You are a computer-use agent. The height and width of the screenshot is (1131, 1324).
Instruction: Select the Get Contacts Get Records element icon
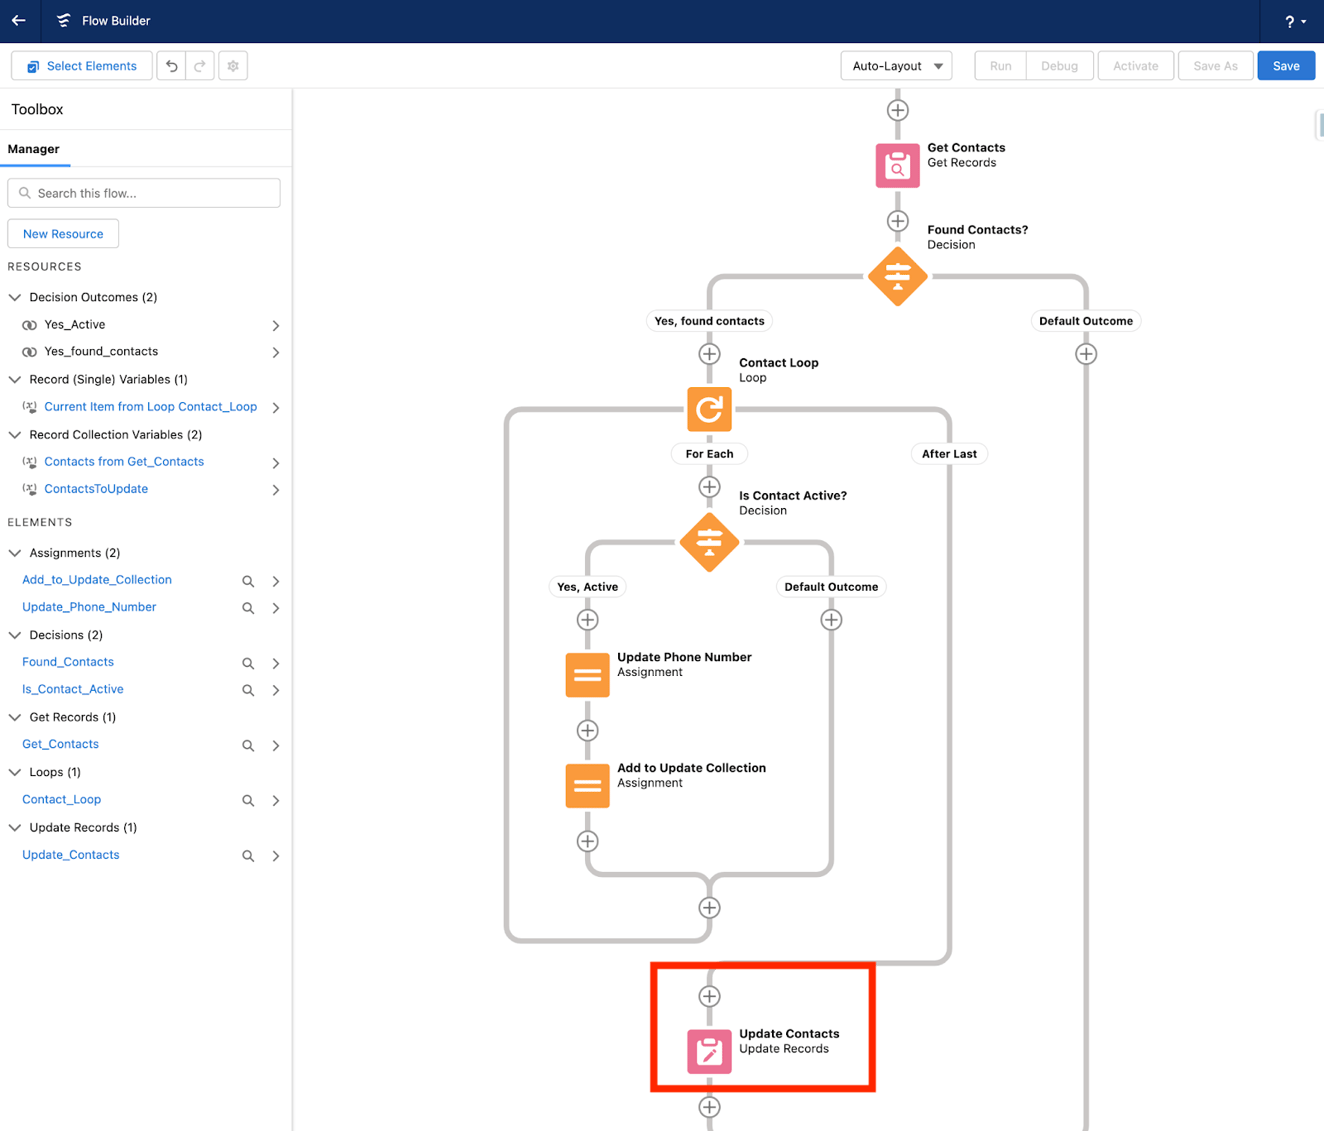point(897,165)
